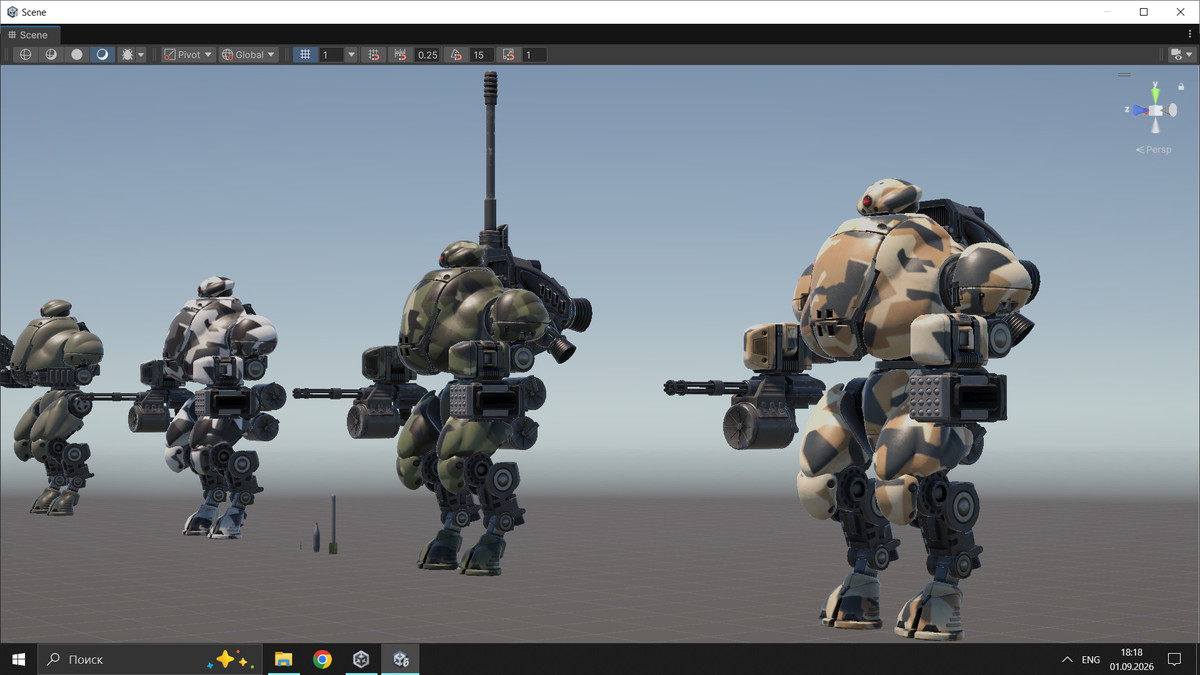Open Unity Hub from the taskbar
1200x675 pixels.
point(361,659)
